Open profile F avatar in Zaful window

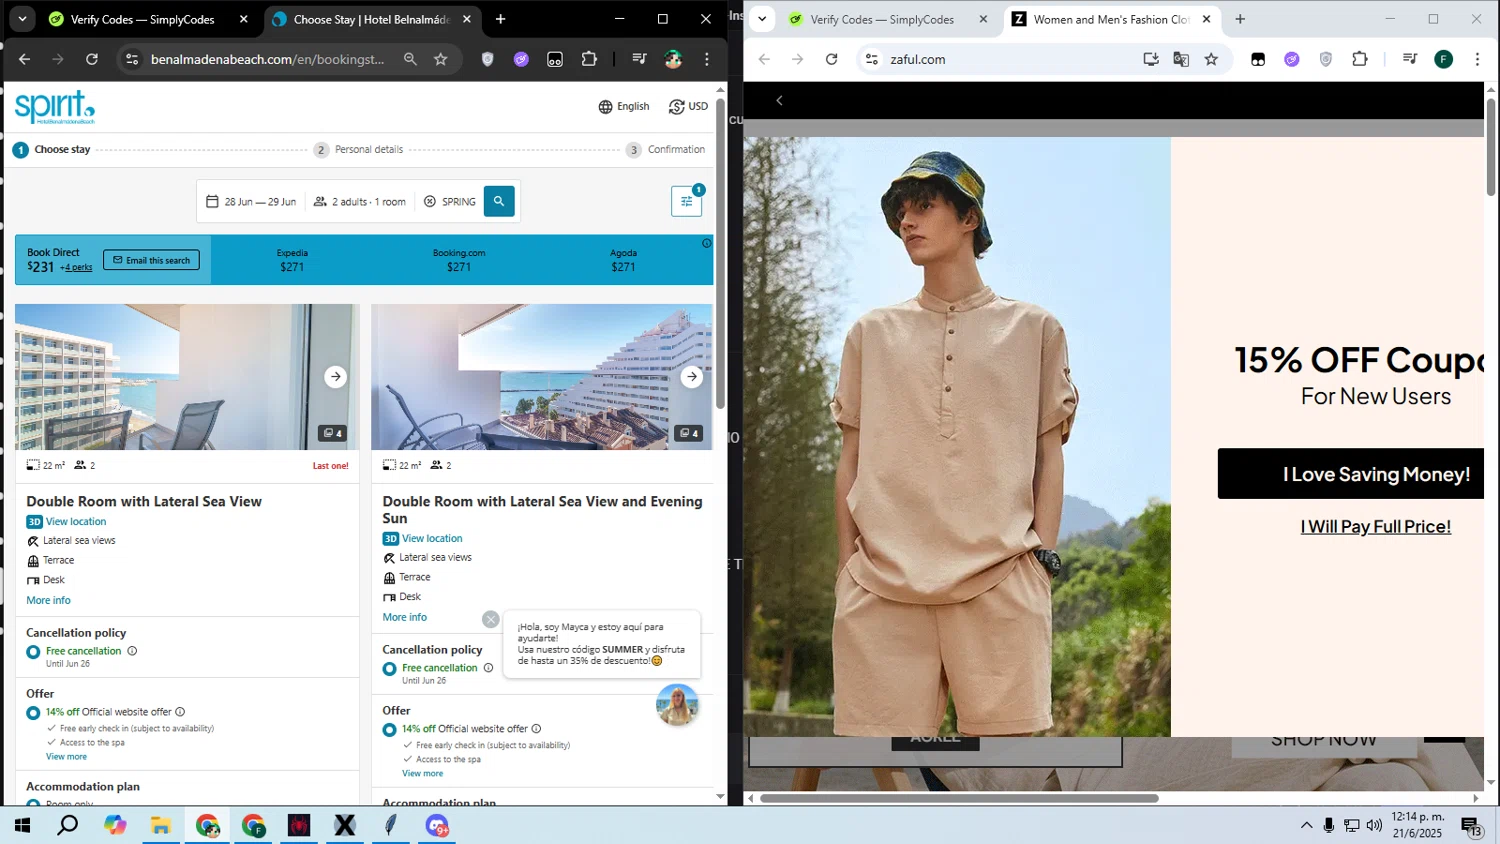tap(1444, 59)
